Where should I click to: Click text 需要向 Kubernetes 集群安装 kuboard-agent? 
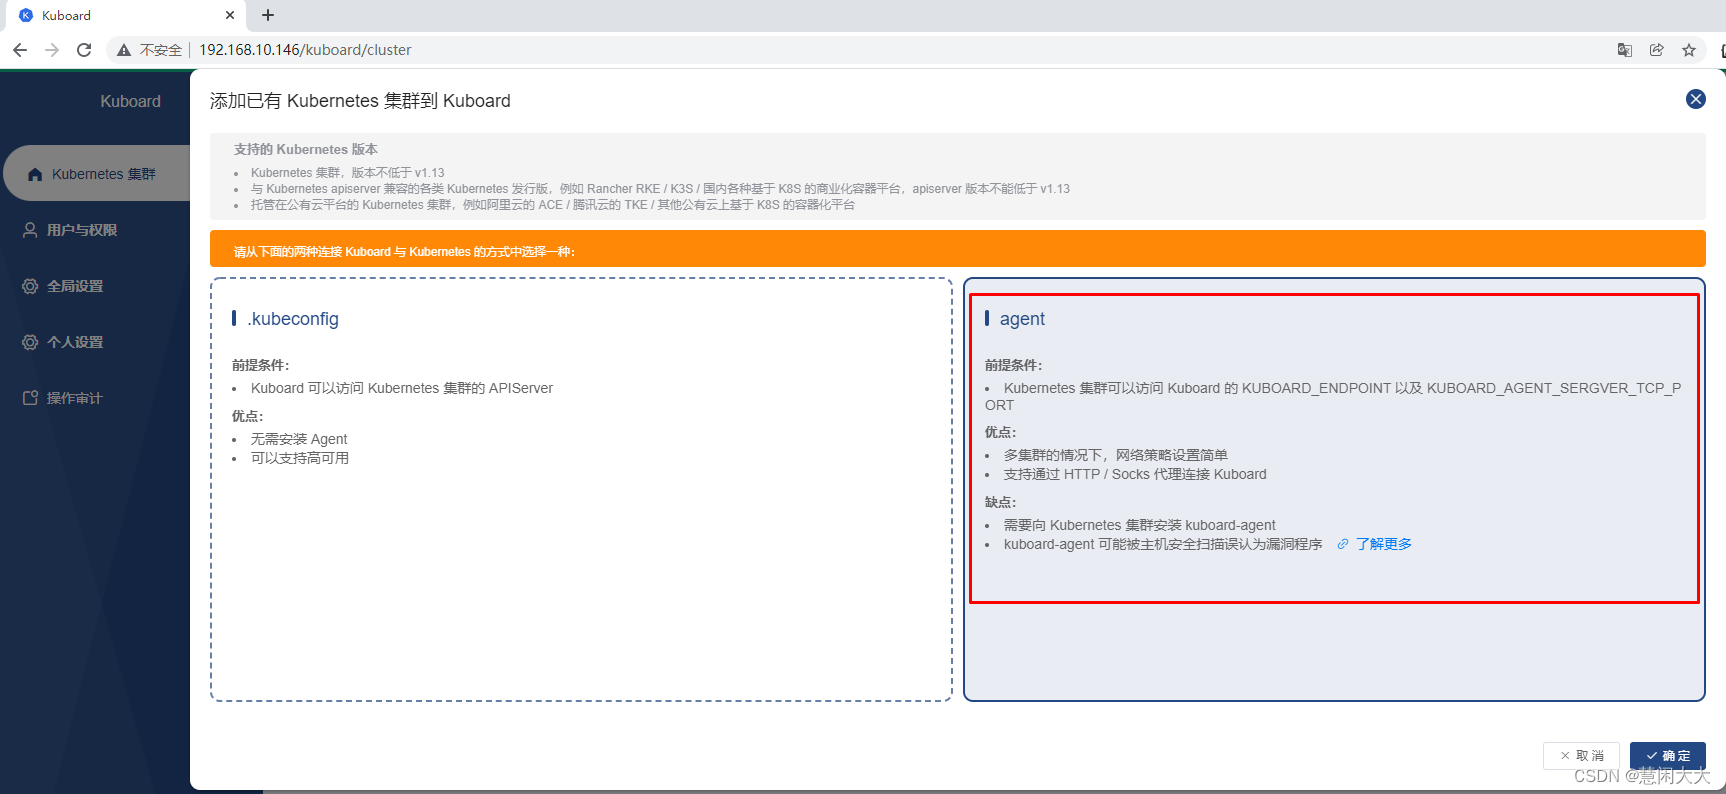click(1140, 525)
